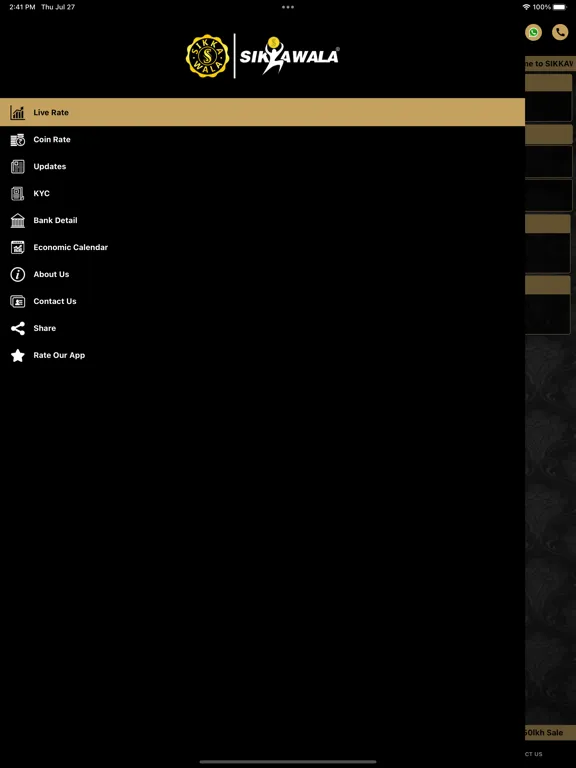
Task: Tap the Live Rate chart icon
Action: coord(18,113)
